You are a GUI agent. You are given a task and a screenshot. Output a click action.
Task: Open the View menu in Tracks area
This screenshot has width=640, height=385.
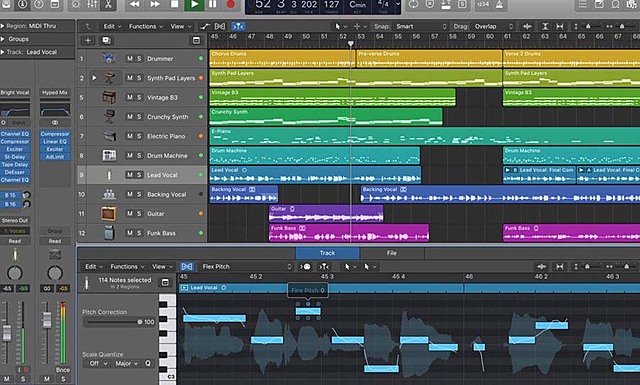(x=181, y=27)
